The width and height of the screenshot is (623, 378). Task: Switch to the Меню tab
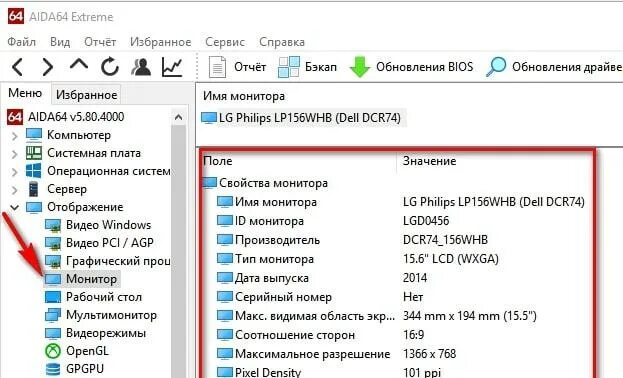click(25, 93)
